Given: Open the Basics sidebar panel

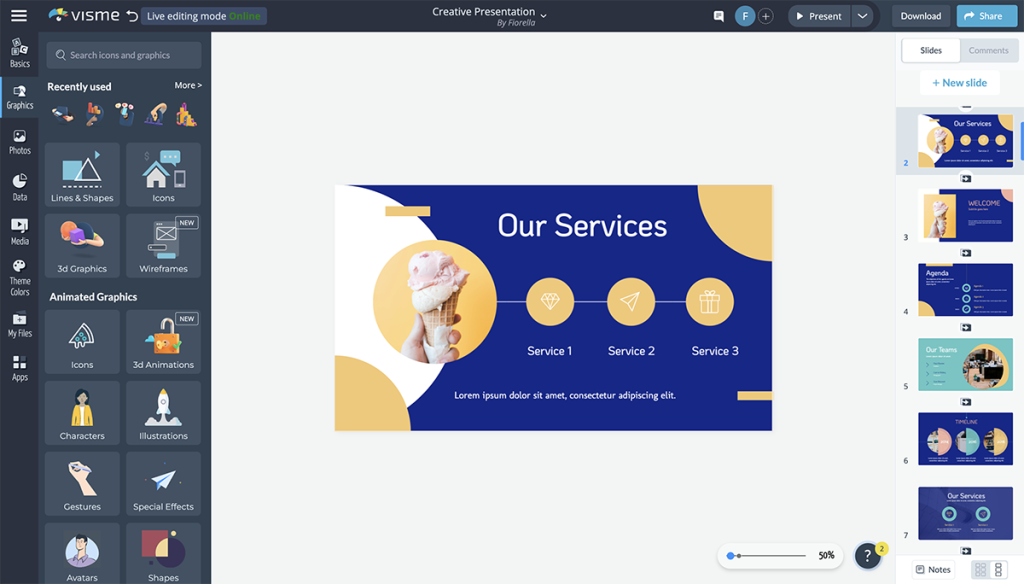Looking at the screenshot, I should pos(19,53).
